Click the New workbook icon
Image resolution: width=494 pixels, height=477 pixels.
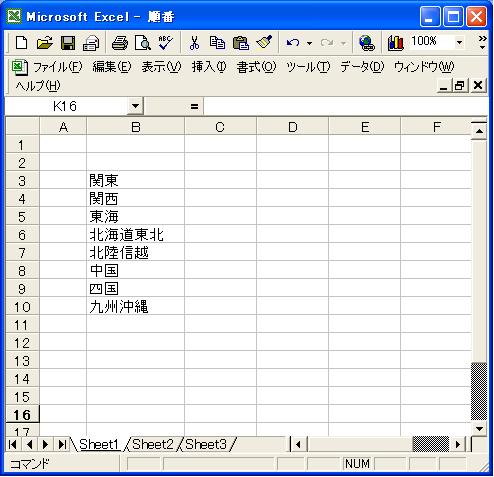22,43
